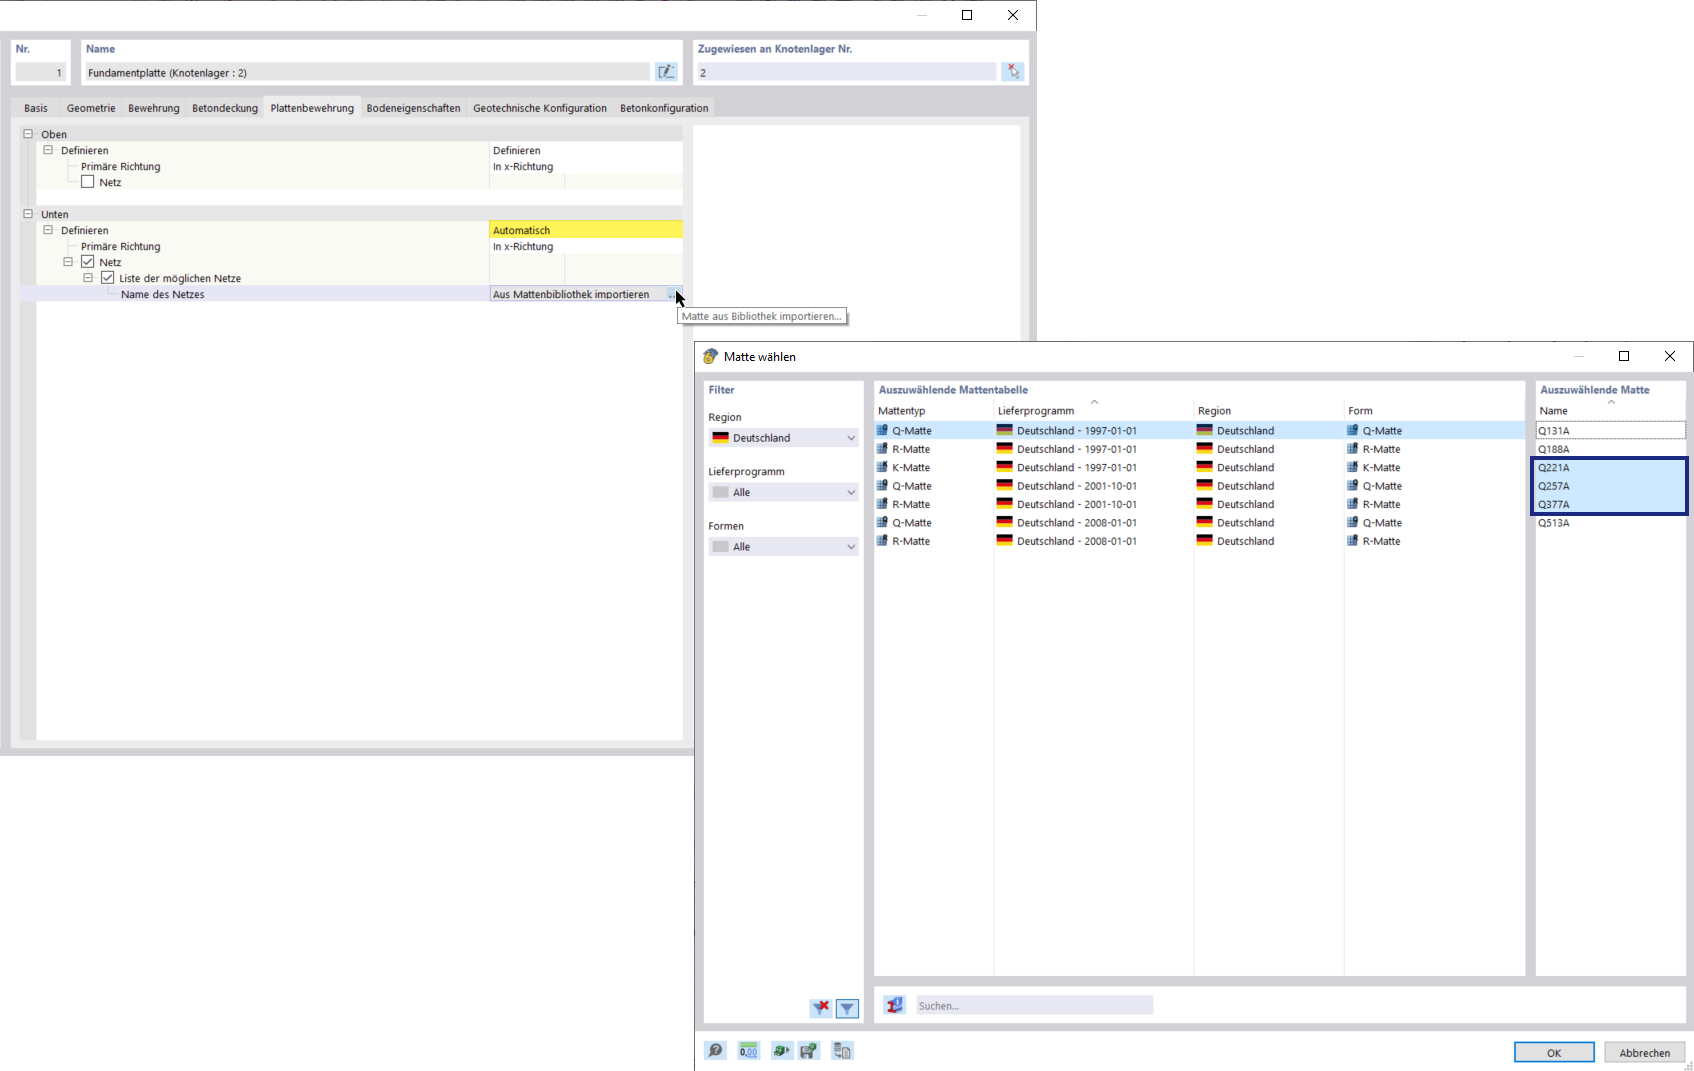Open the Region dropdown set to Deutschland
This screenshot has width=1694, height=1071.
(x=783, y=438)
